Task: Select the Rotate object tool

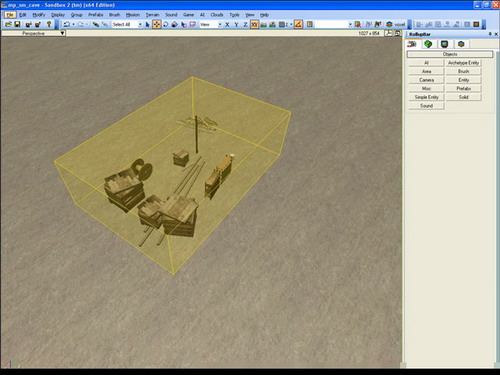Action: [x=166, y=24]
